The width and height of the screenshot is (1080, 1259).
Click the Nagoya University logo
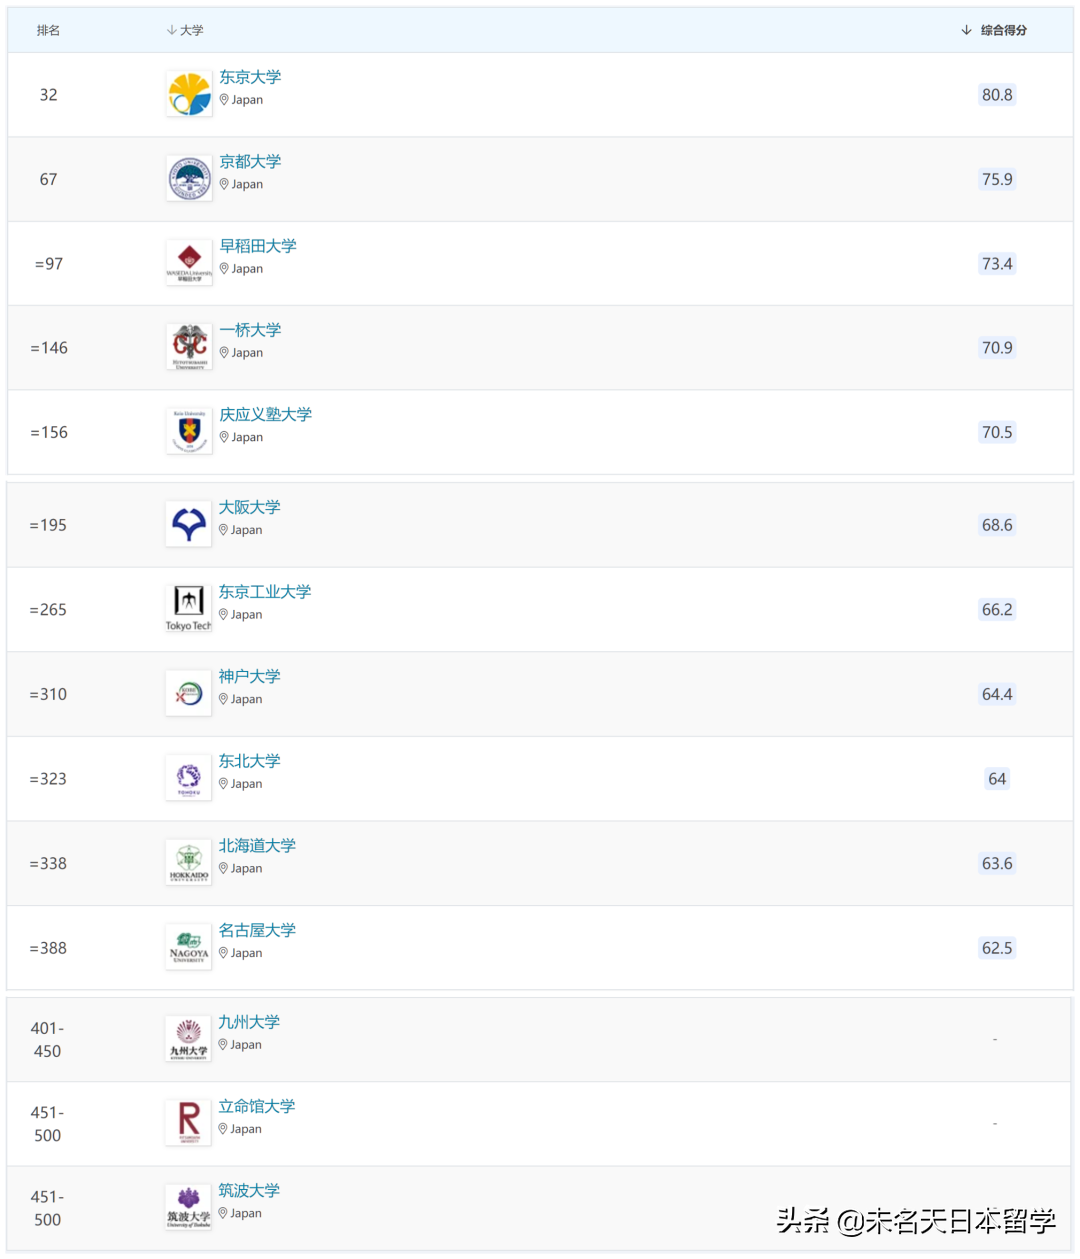[189, 947]
